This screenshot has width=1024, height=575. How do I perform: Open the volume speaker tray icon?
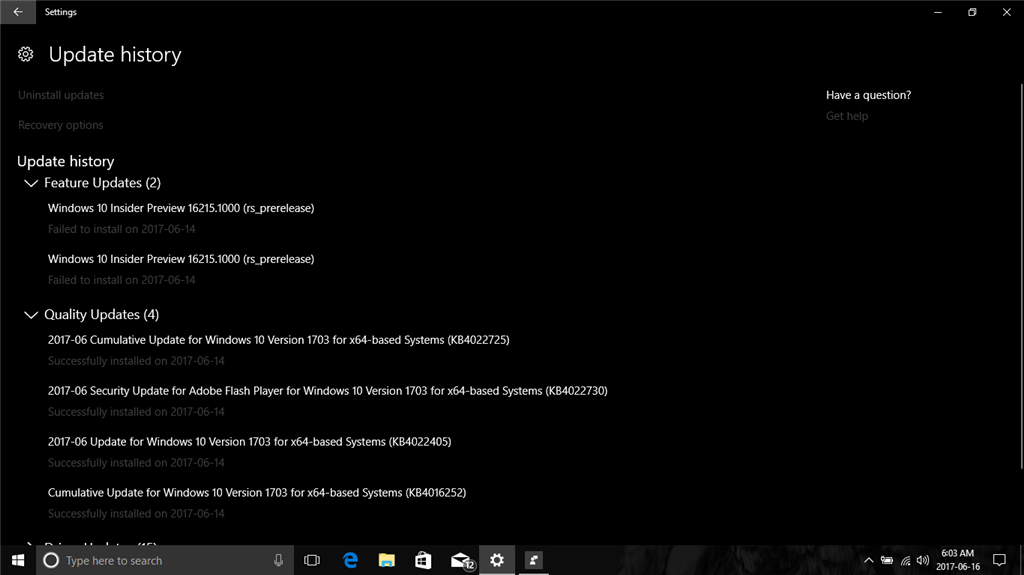coord(923,560)
